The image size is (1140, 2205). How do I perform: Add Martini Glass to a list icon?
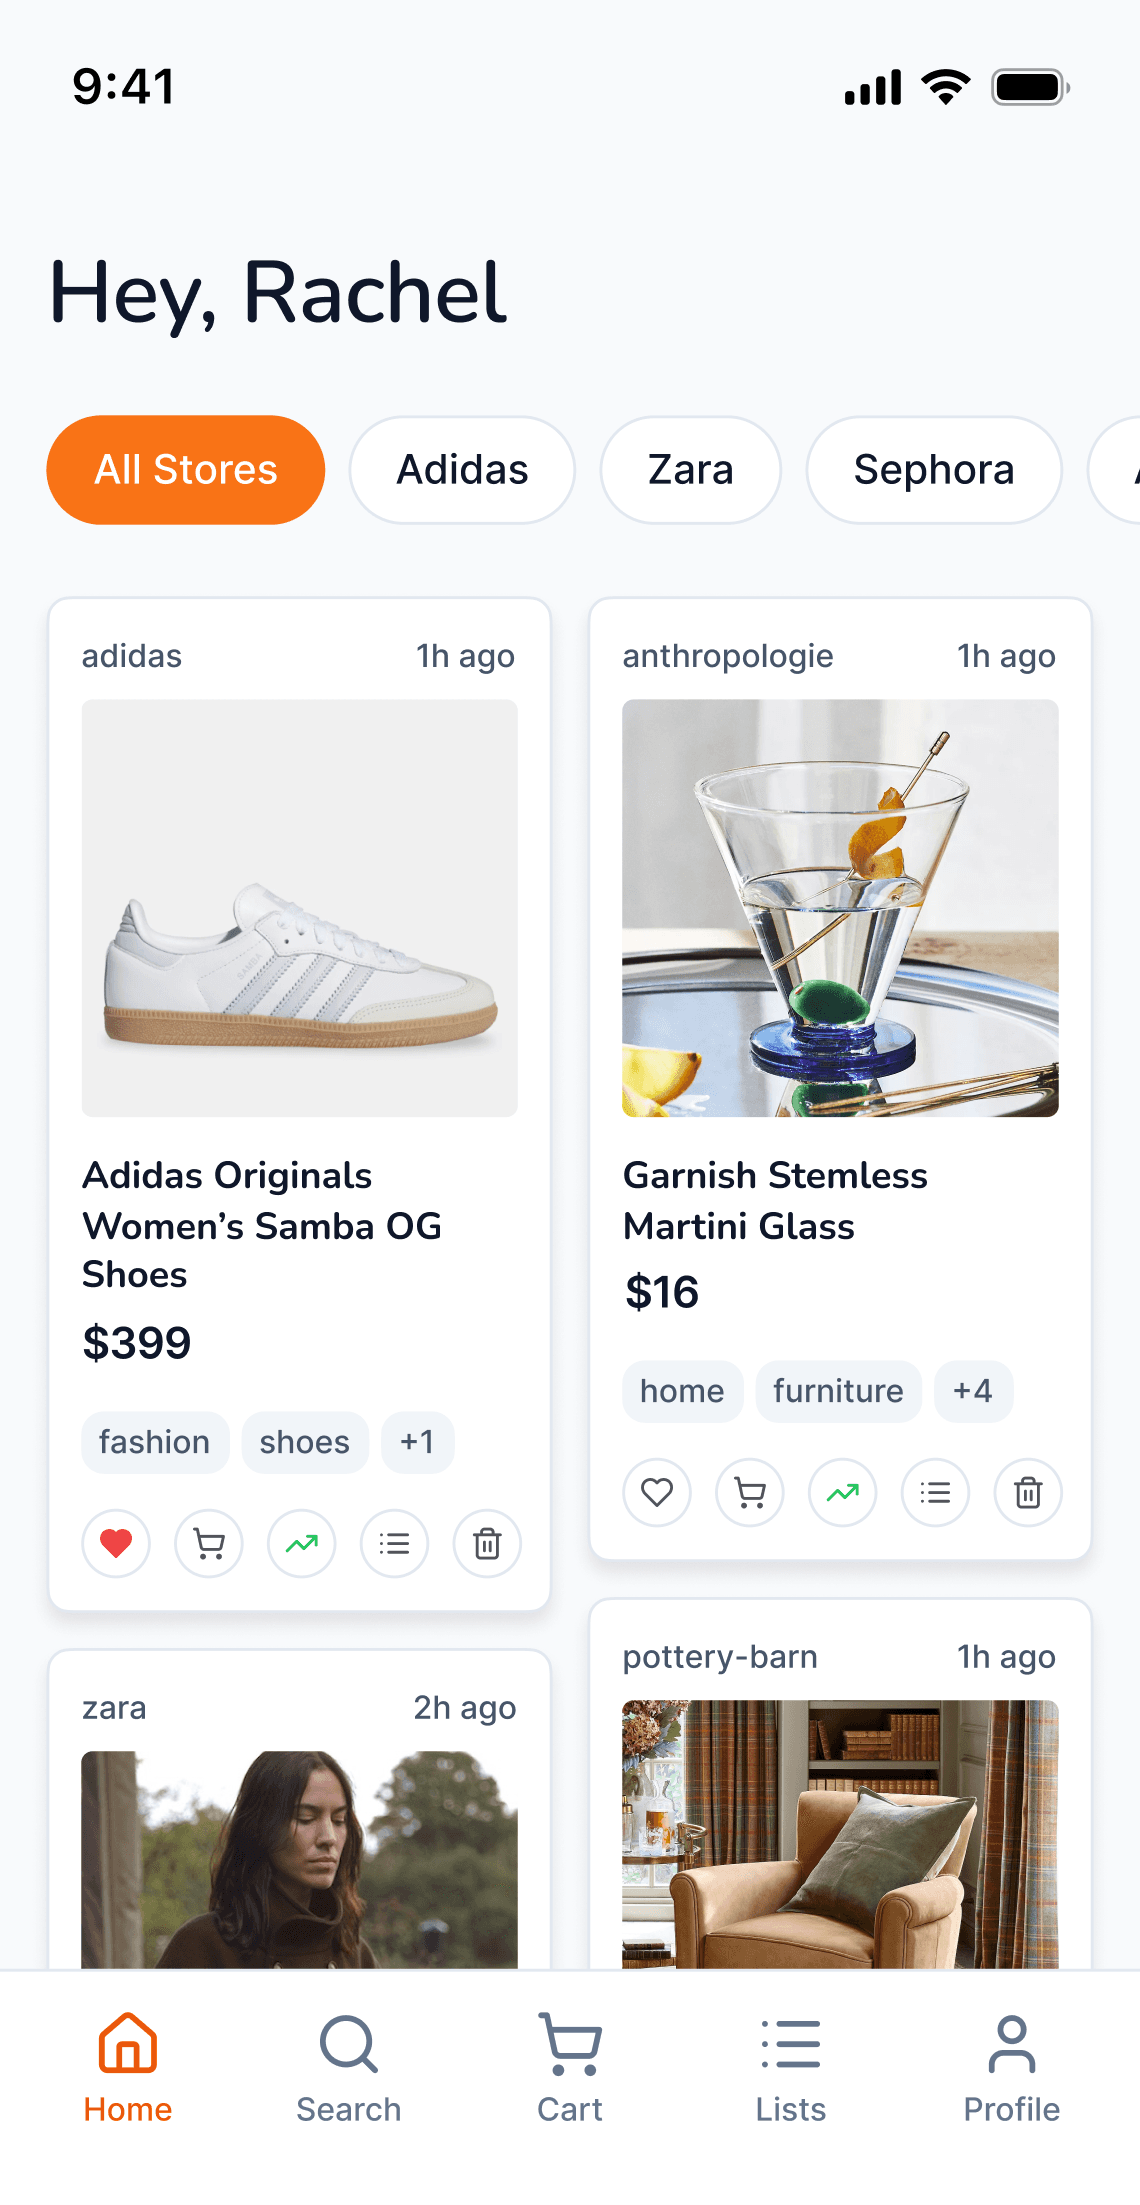coord(936,1493)
